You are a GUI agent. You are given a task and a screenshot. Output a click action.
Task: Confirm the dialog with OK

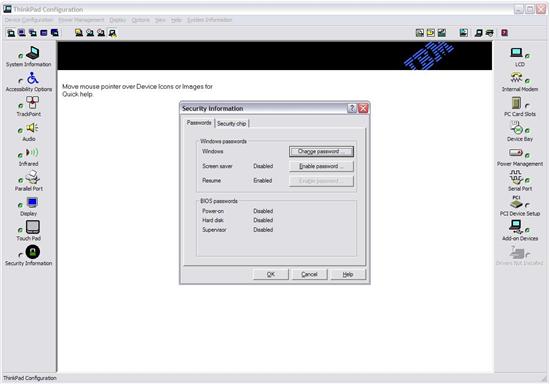(270, 274)
